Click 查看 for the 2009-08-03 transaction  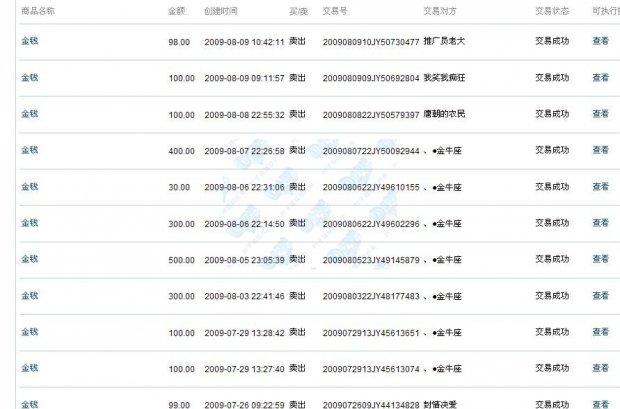pos(600,296)
